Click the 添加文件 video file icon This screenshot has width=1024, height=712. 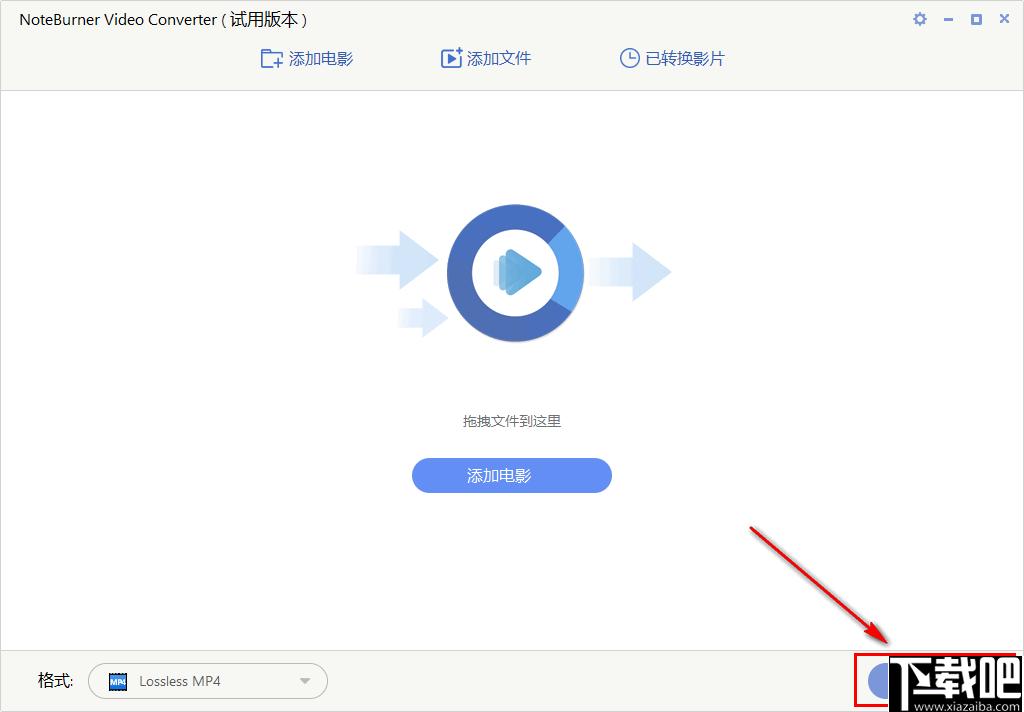pyautogui.click(x=451, y=58)
